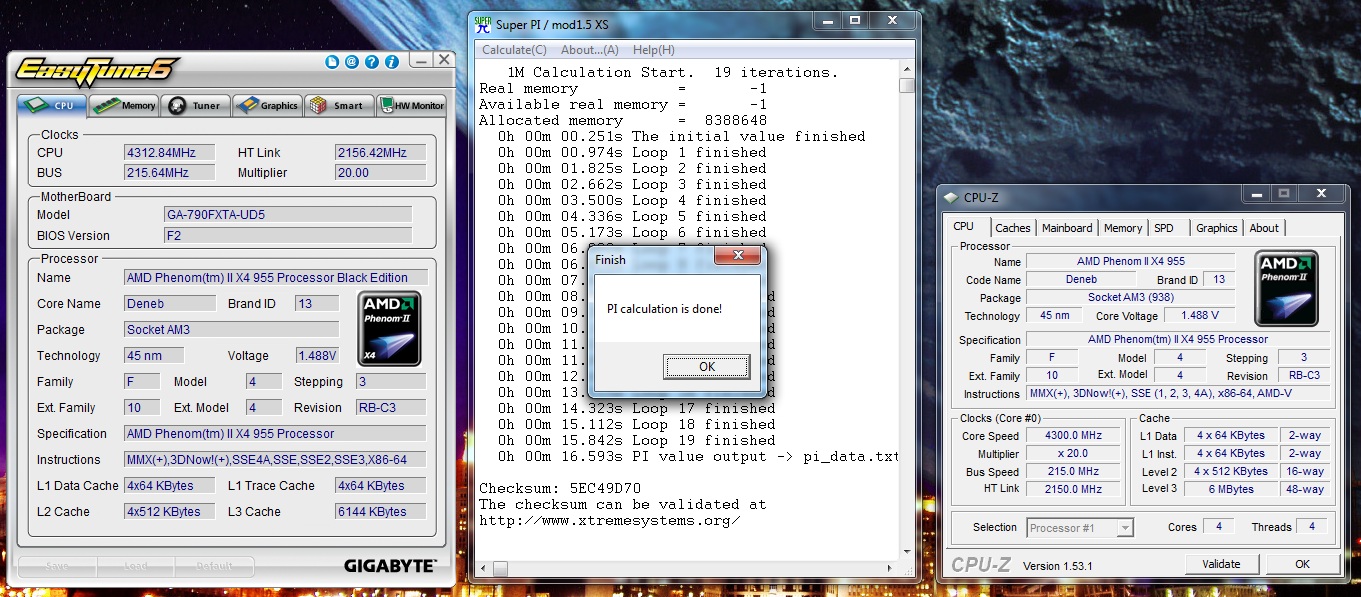This screenshot has height=597, width=1361.
Task: Click the BUS value 215.64MHz field
Action: pos(170,173)
